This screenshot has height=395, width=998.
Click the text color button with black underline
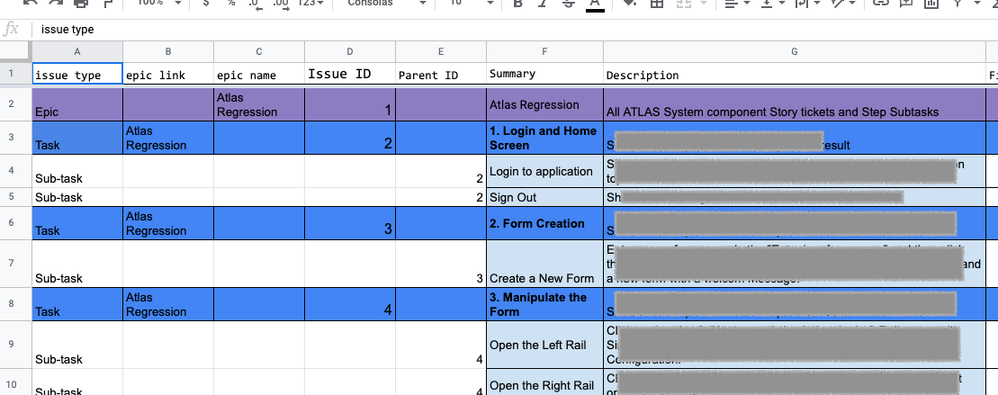tap(595, 4)
